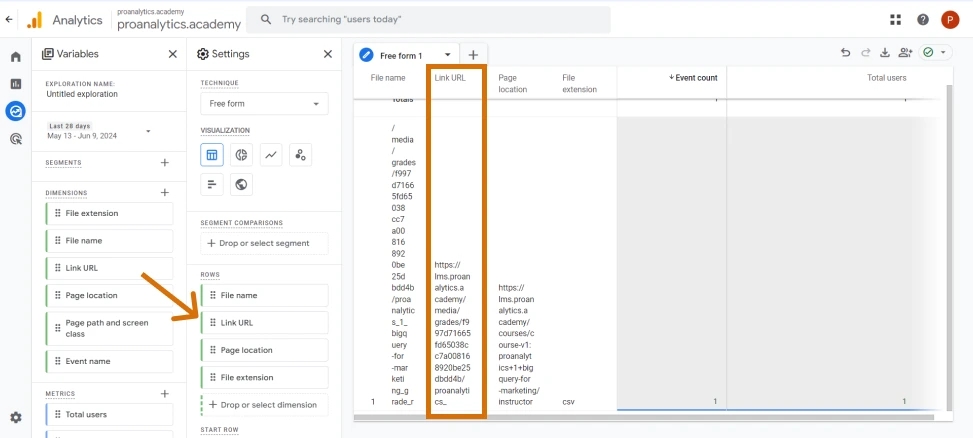Select the geo map visualization
Image resolution: width=973 pixels, height=438 pixels.
pos(241,184)
